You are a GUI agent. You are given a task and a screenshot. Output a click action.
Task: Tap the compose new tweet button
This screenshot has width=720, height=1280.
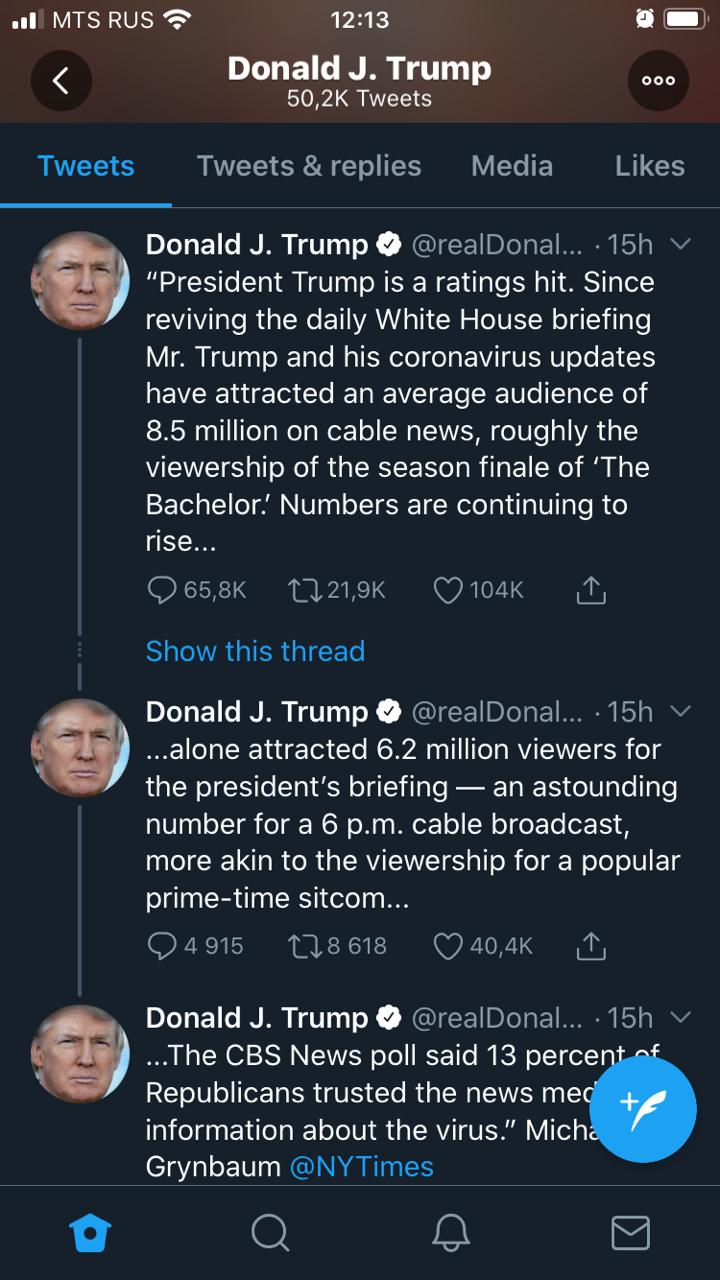[x=643, y=1111]
